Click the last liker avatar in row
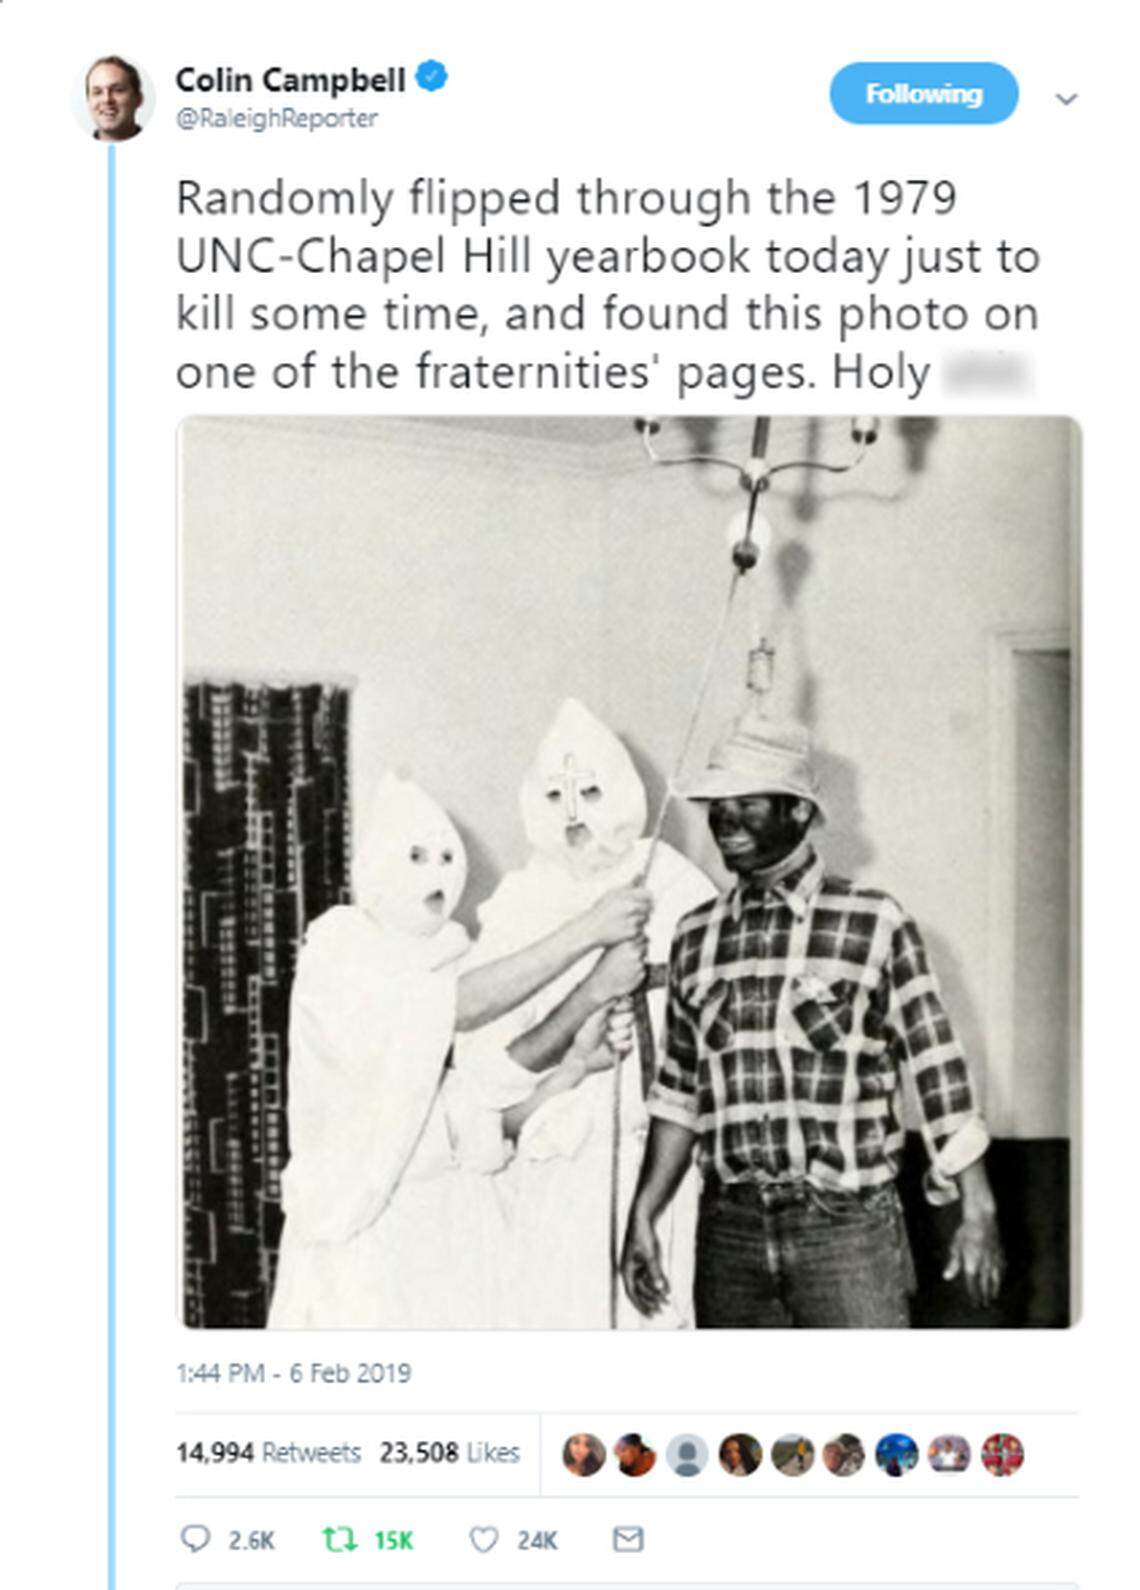The image size is (1140, 1590). coord(1002,1455)
